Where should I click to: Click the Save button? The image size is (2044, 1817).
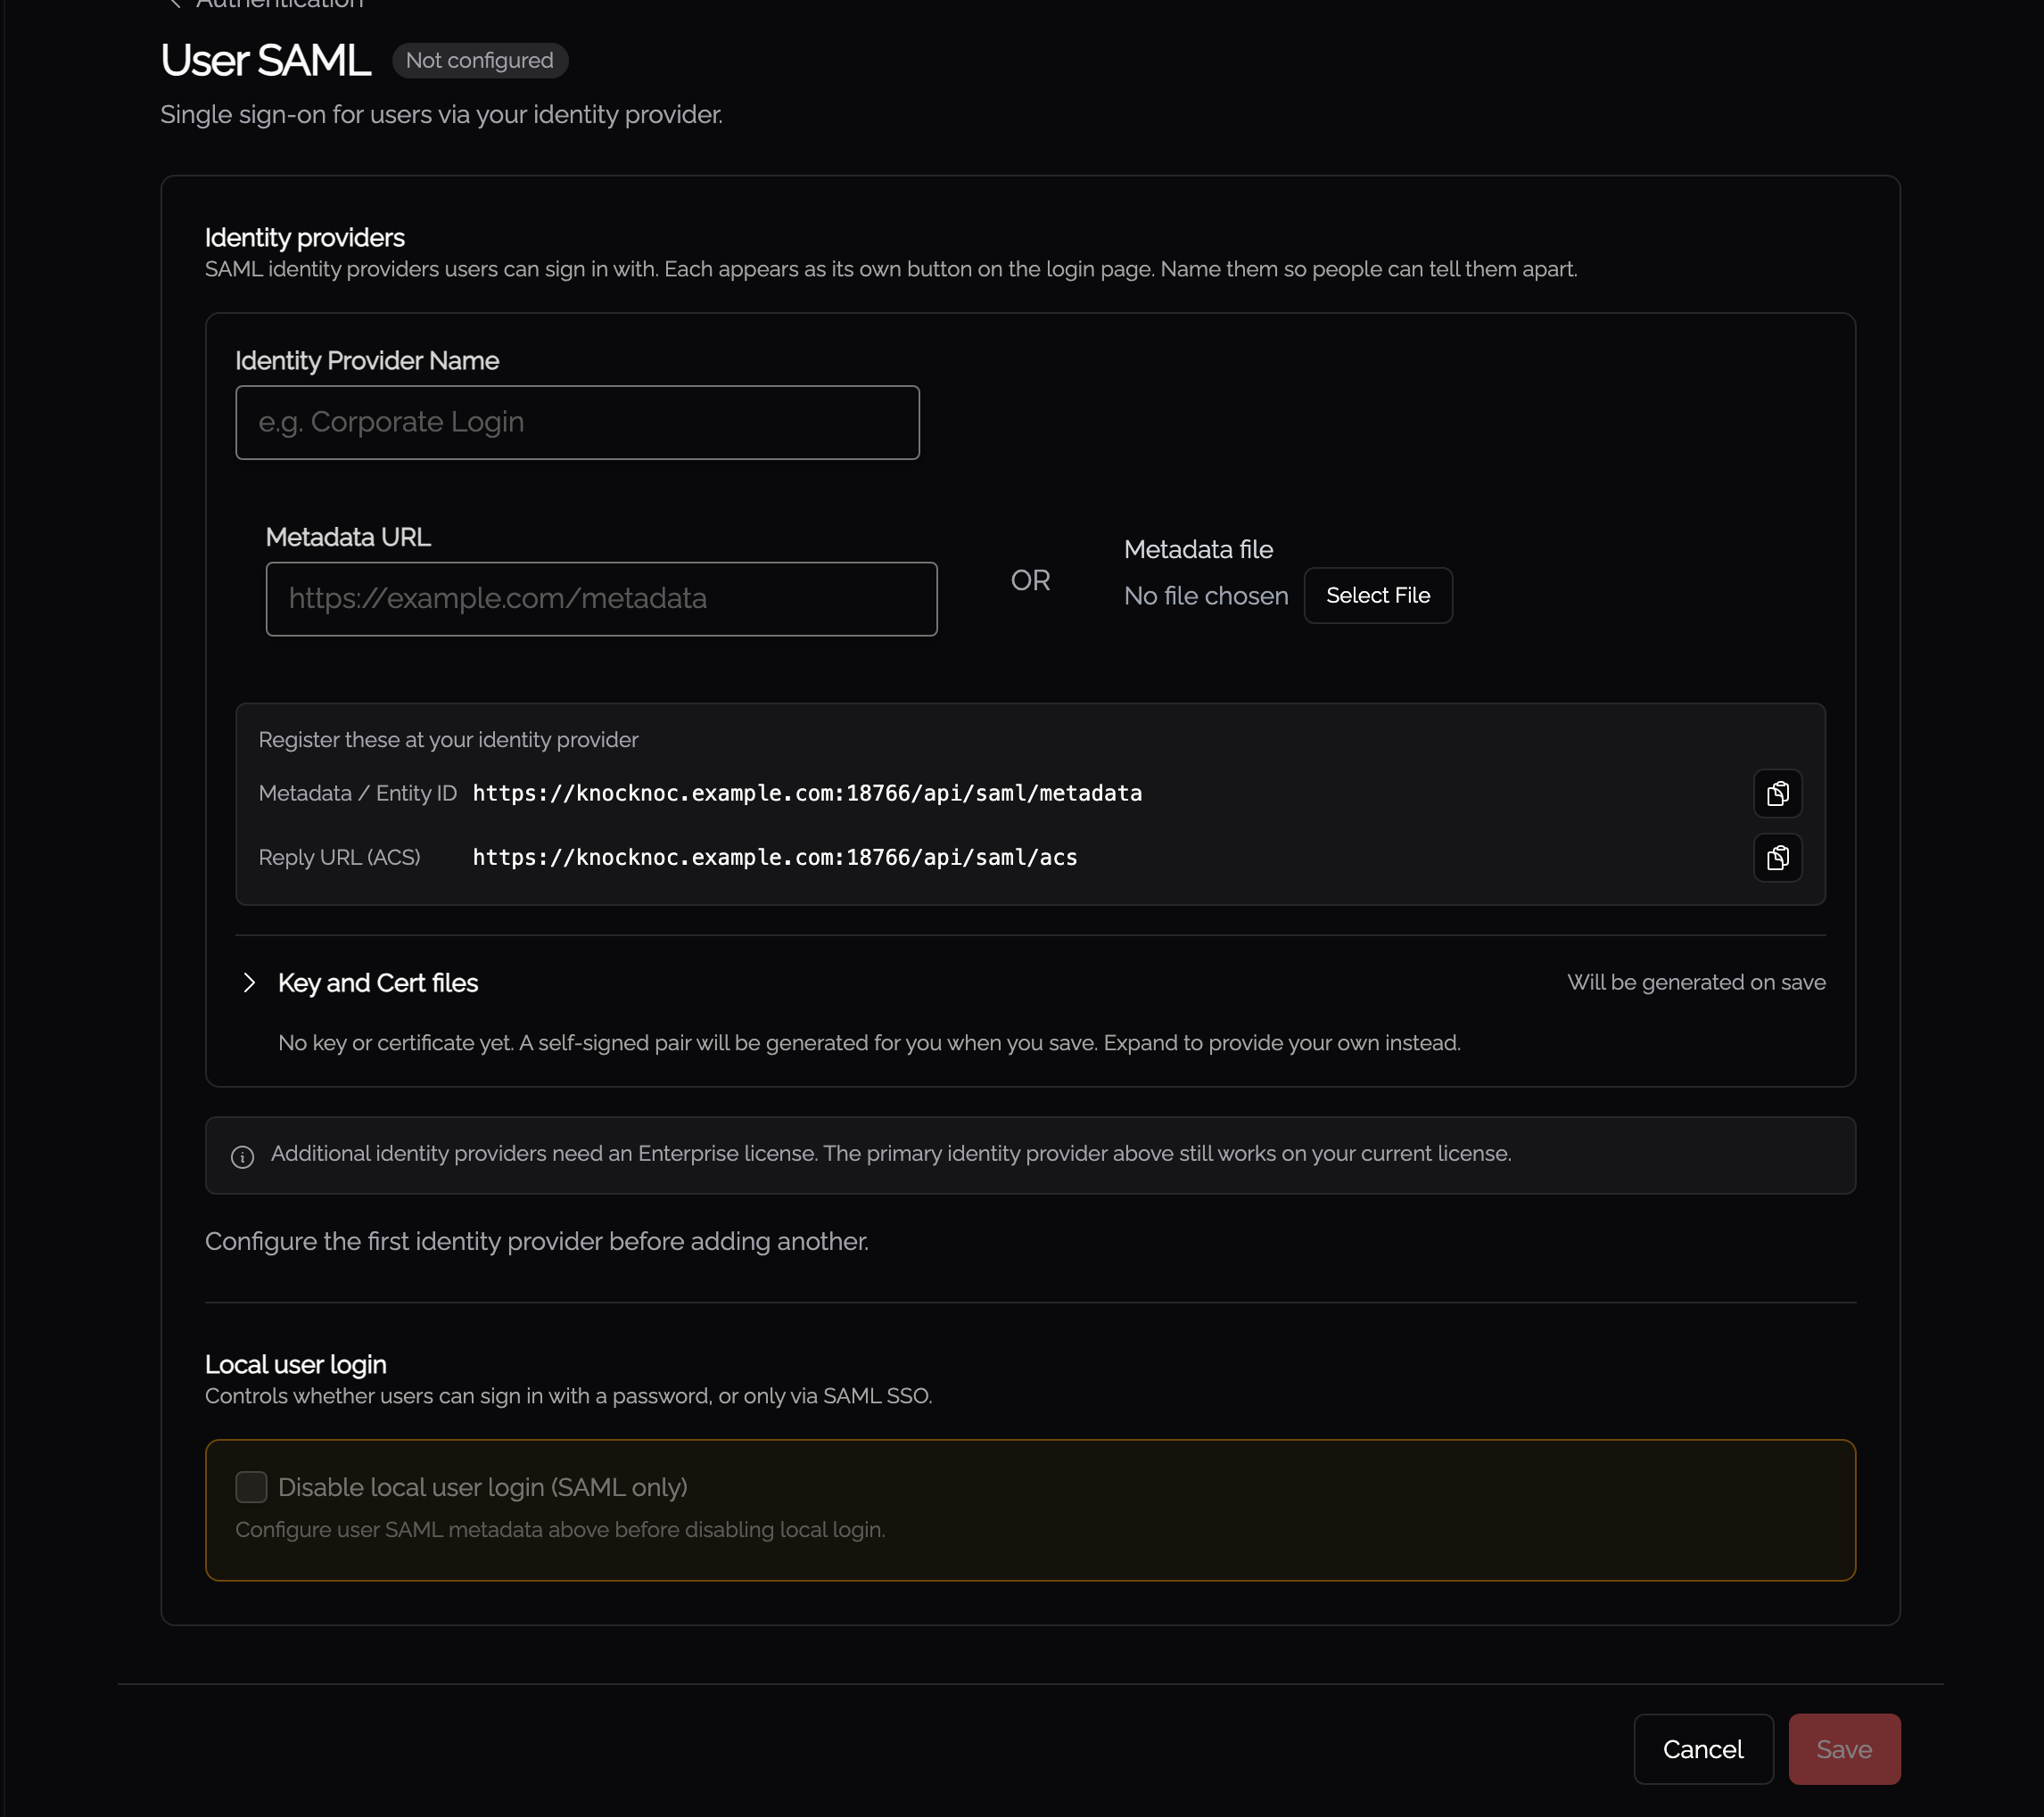1843,1749
